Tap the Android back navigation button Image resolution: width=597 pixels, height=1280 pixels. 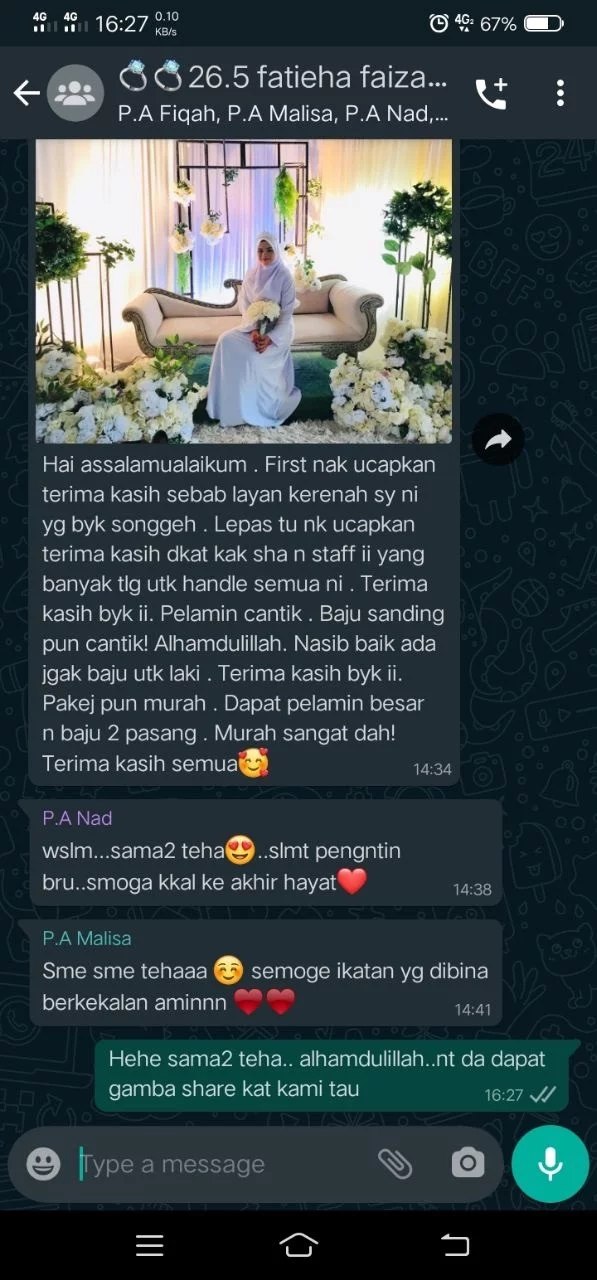click(455, 1245)
